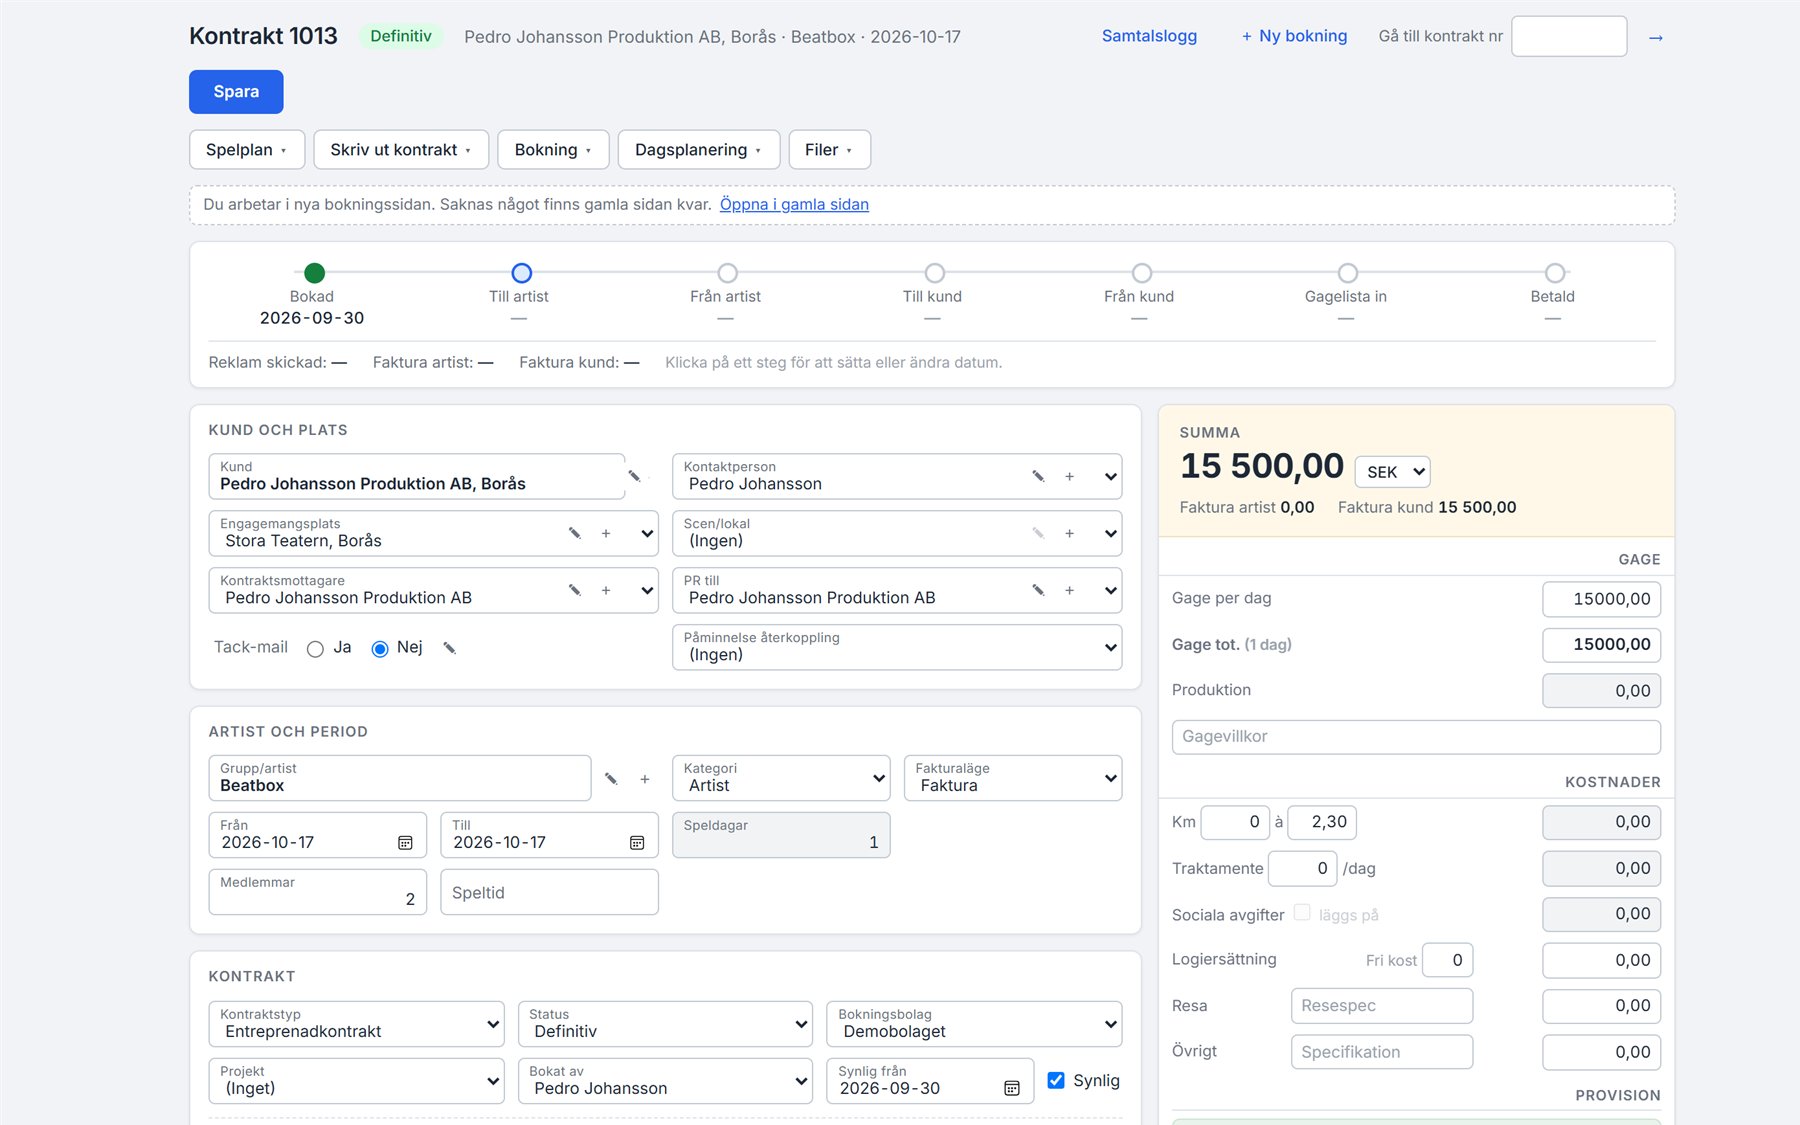Viewport: 1800px width, 1125px height.
Task: Edit Kund with the pencil icon
Action: pos(634,476)
